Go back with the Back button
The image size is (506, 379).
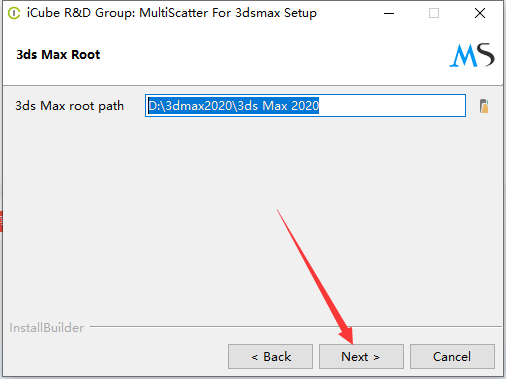(x=270, y=357)
